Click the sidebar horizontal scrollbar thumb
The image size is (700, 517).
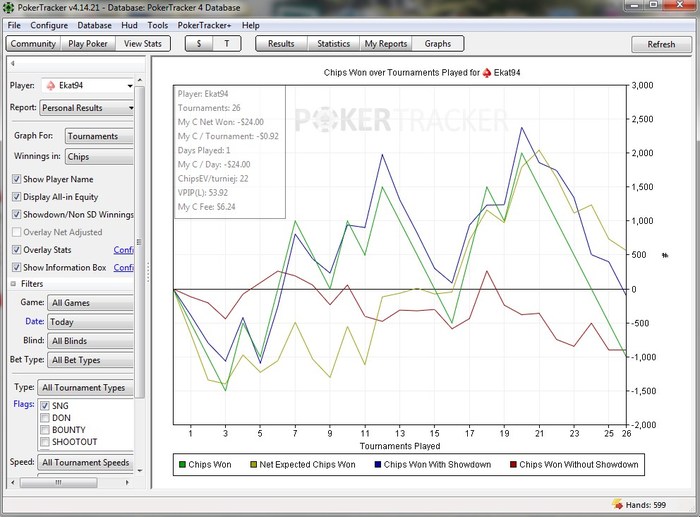pos(59,482)
